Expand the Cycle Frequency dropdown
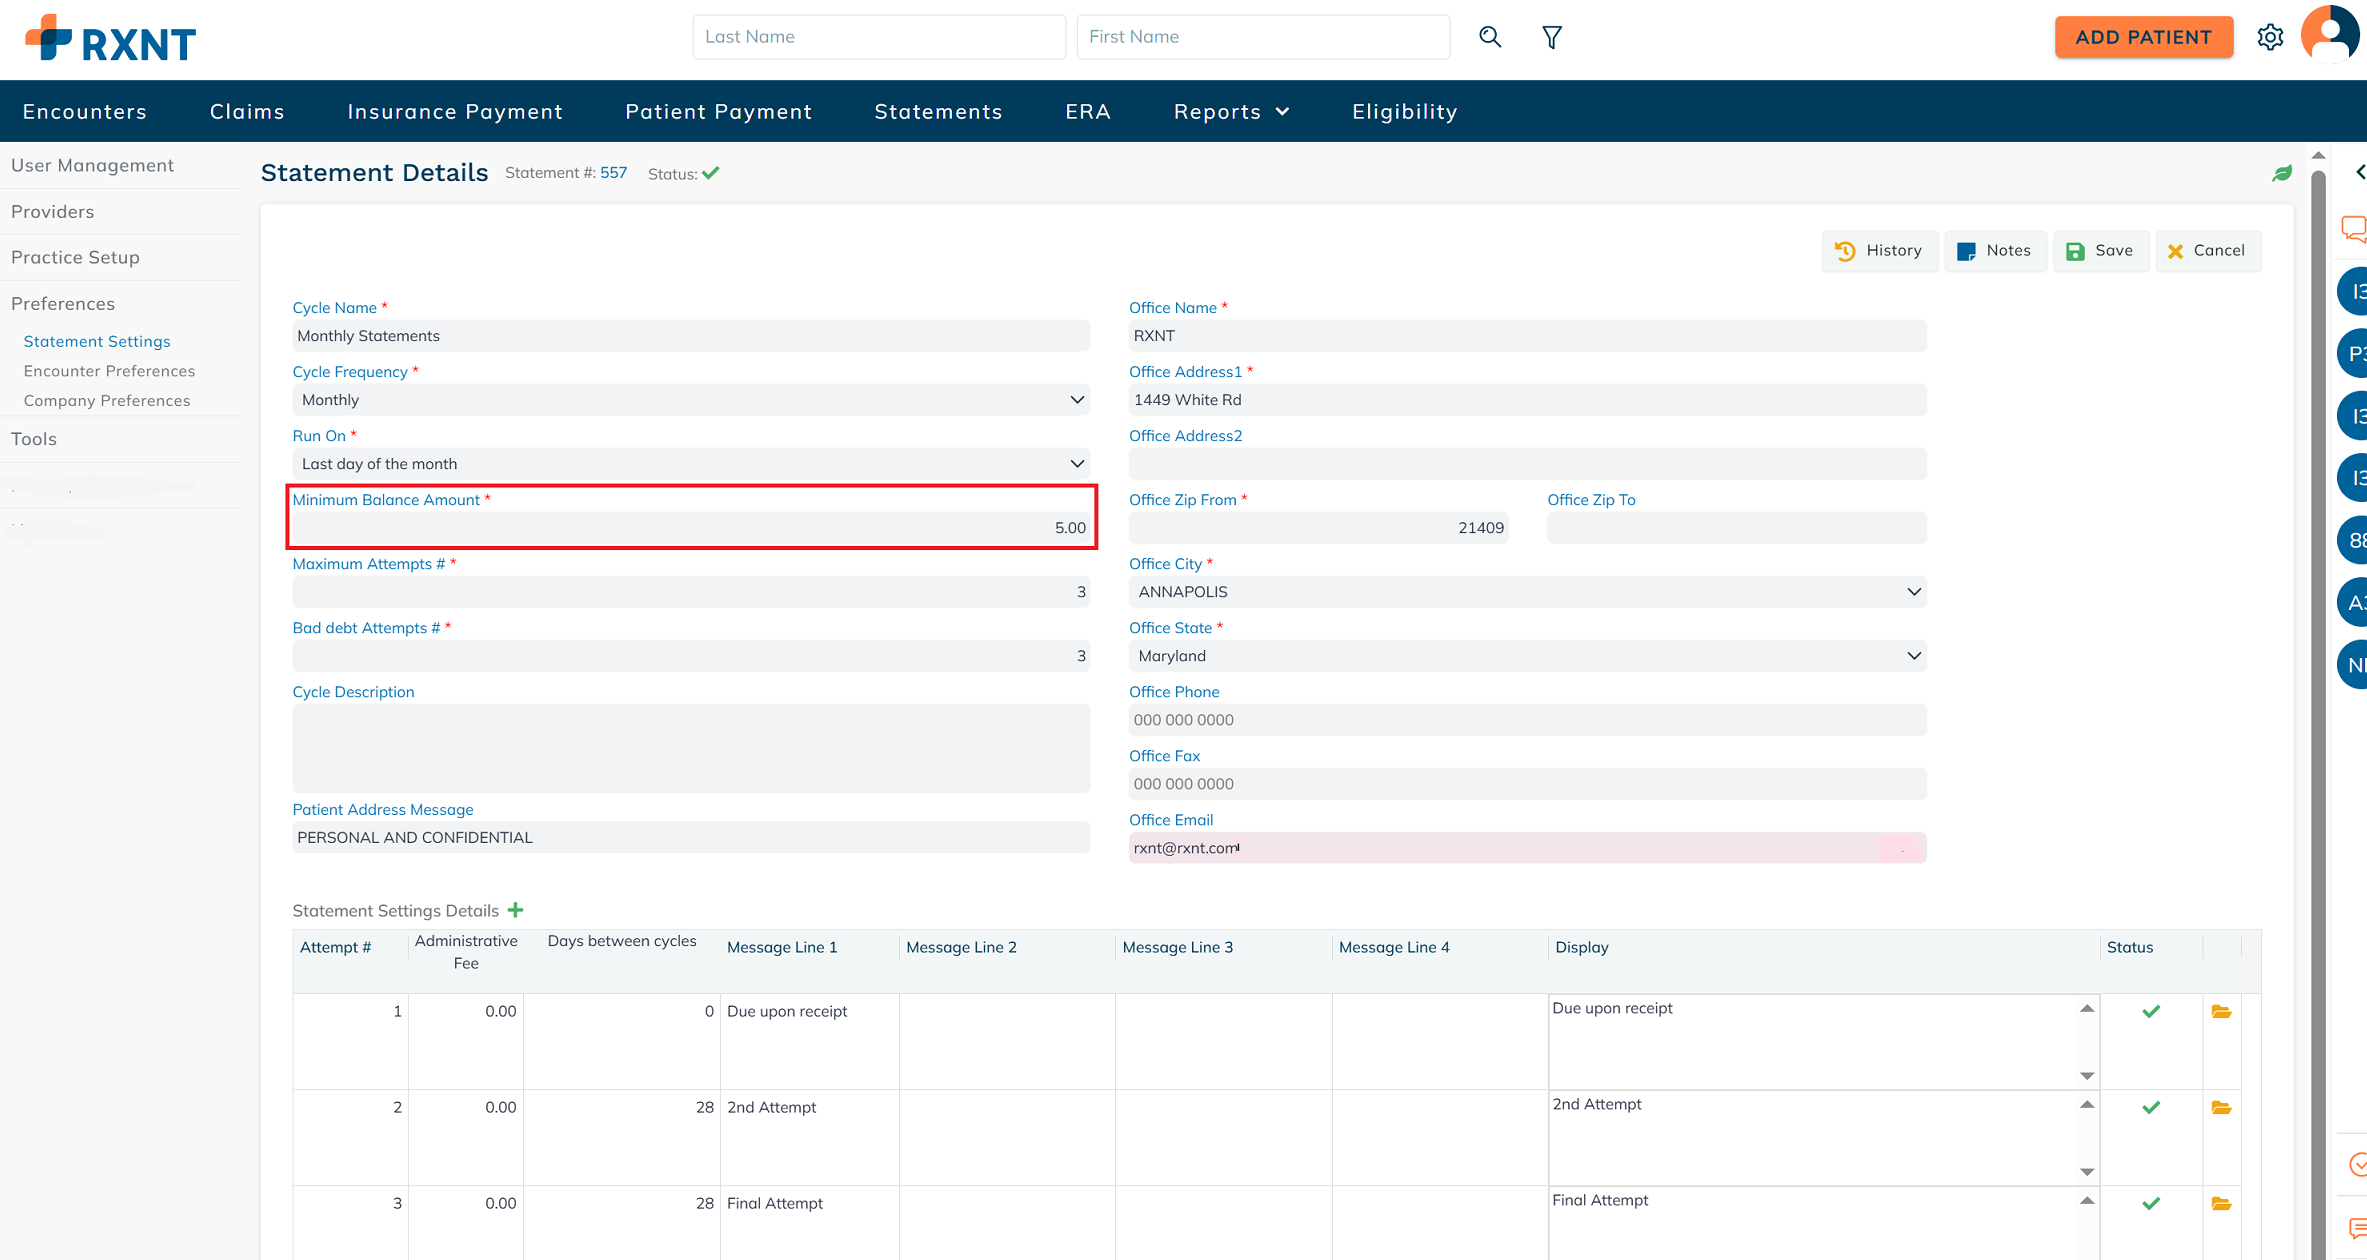This screenshot has width=2367, height=1260. 691,400
